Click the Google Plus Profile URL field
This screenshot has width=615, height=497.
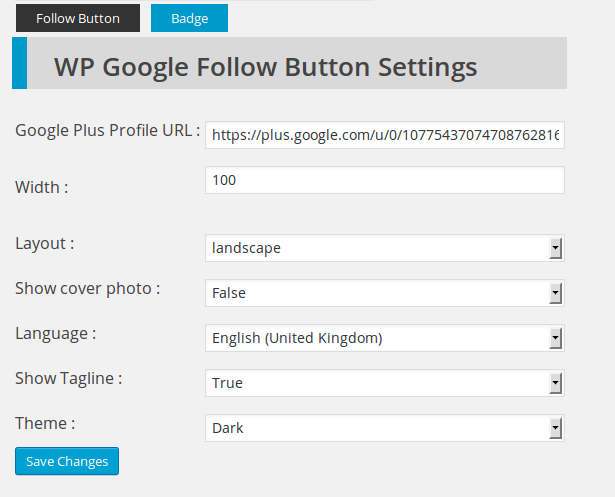click(x=385, y=135)
